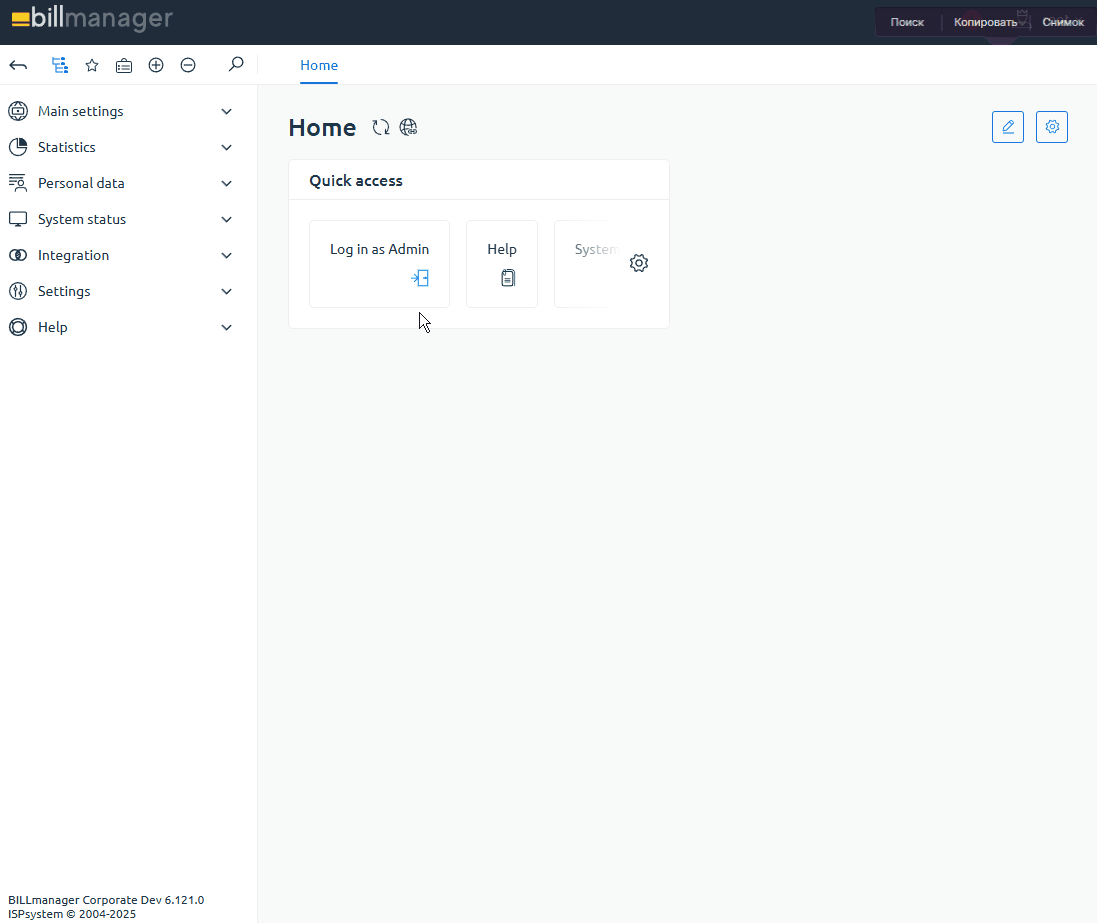Expand all menu items with plus icon
This screenshot has width=1097, height=923.
pos(156,65)
